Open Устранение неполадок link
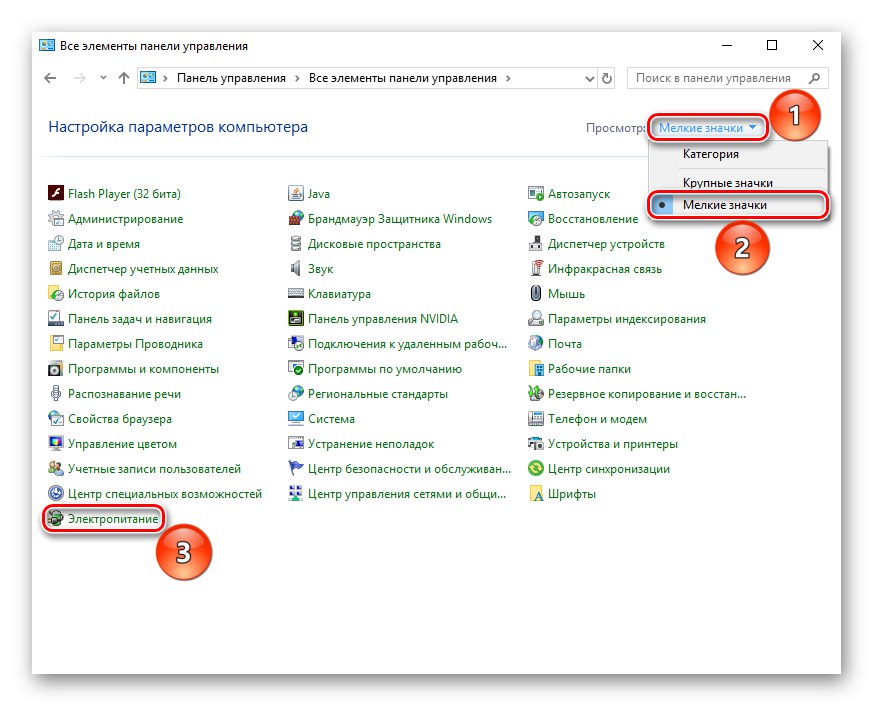This screenshot has width=873, height=706. [371, 444]
